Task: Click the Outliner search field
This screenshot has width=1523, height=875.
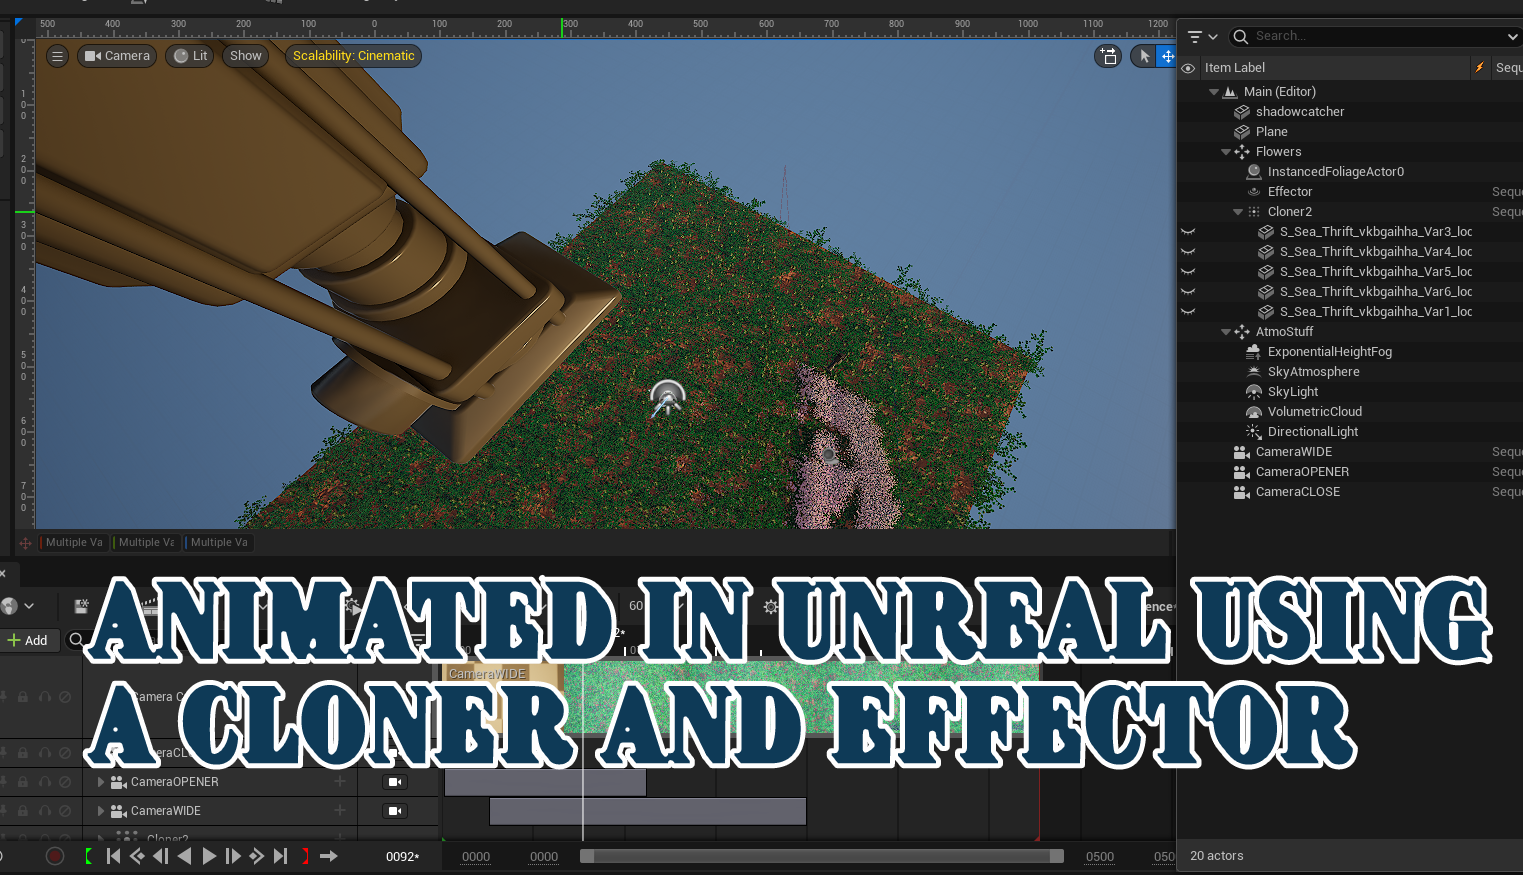Action: pyautogui.click(x=1374, y=36)
